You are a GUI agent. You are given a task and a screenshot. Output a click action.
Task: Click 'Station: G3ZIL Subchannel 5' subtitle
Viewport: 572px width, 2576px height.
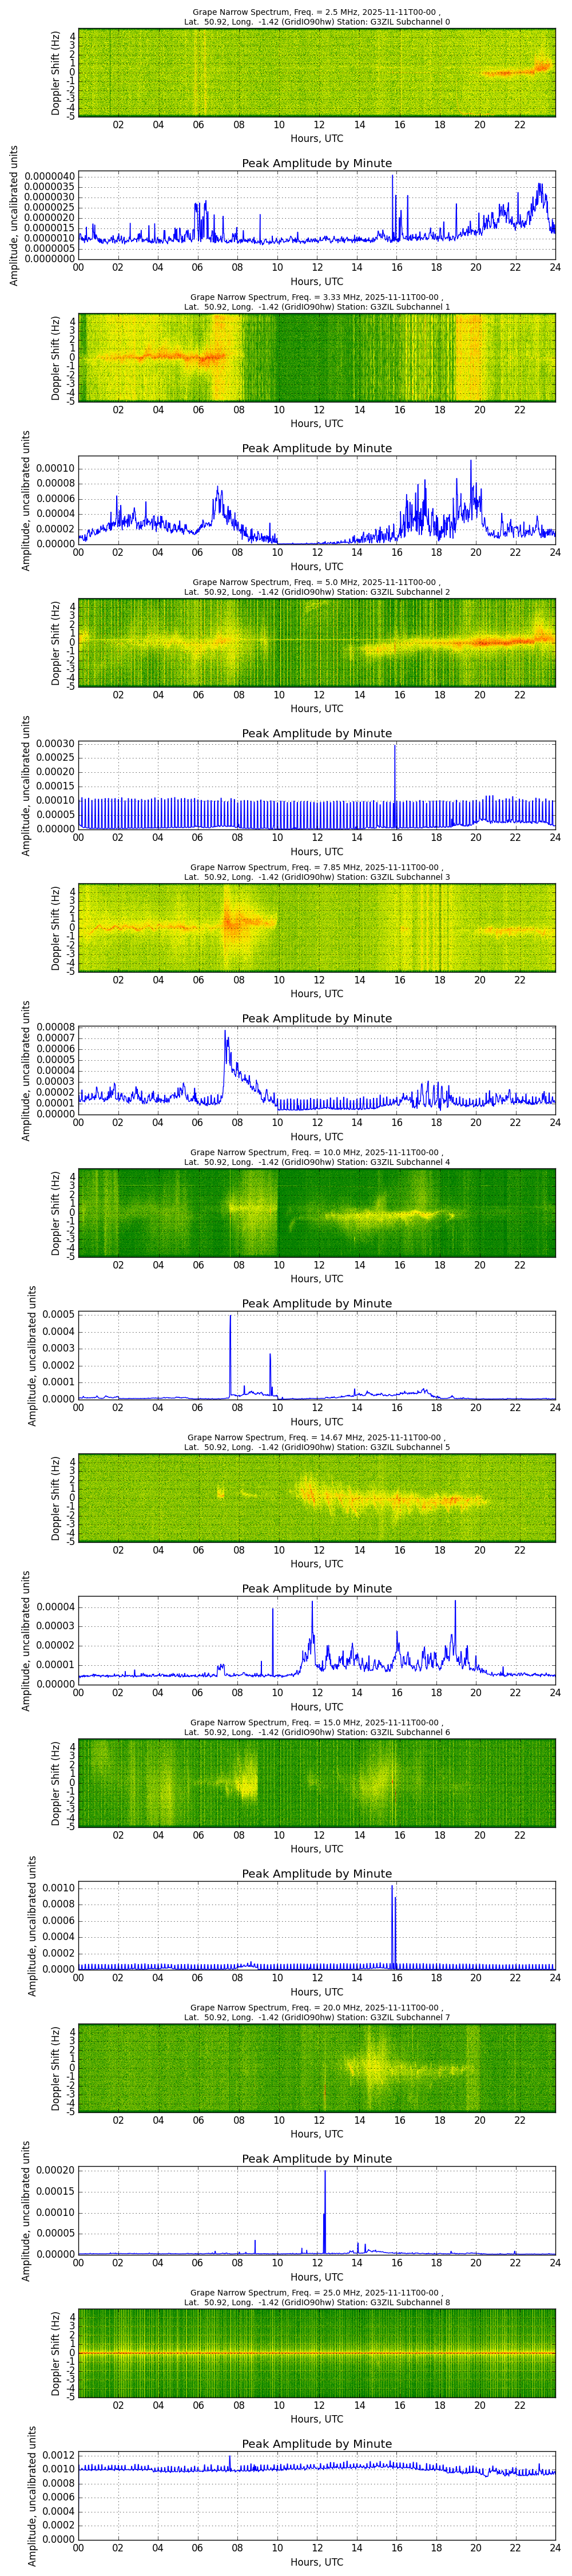(x=393, y=1447)
